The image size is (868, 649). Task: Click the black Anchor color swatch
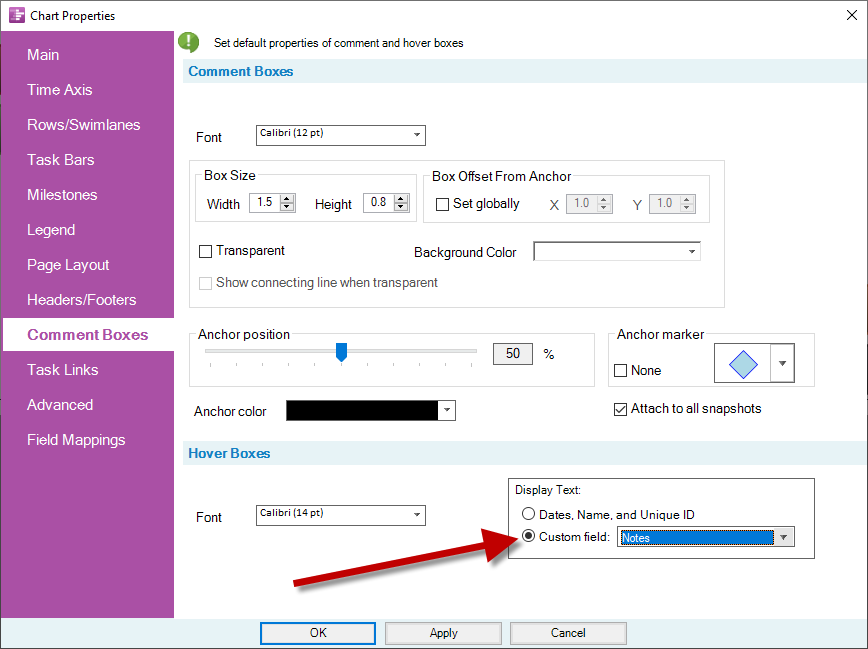tap(363, 410)
